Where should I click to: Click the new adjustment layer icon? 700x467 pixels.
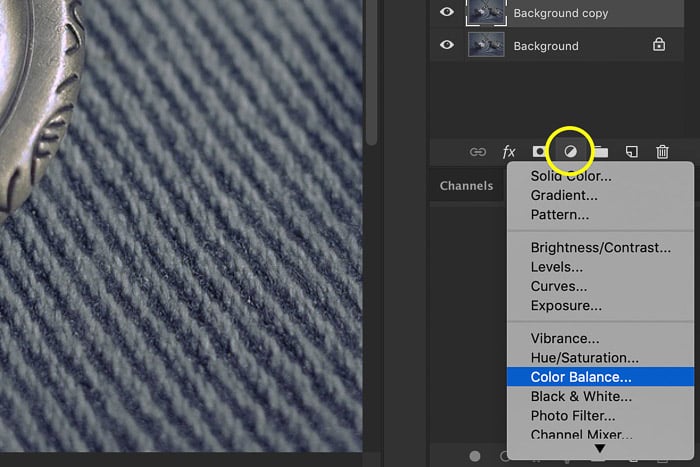click(x=570, y=152)
